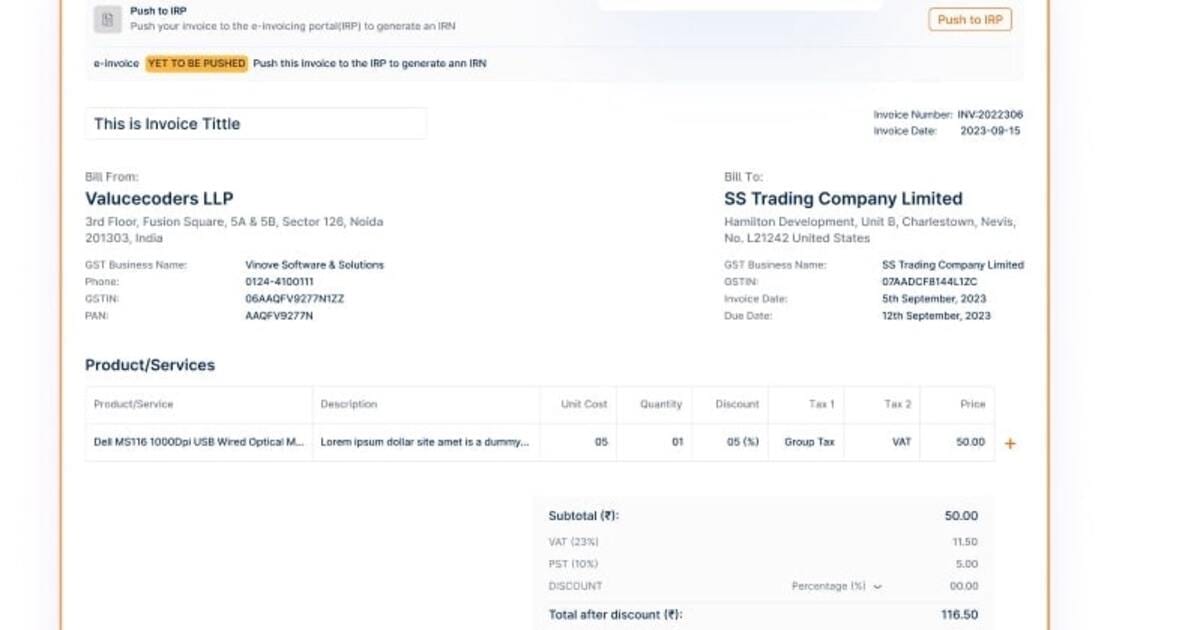Image resolution: width=1200 pixels, height=630 pixels.
Task: Click the Price column header
Action: tap(973, 404)
